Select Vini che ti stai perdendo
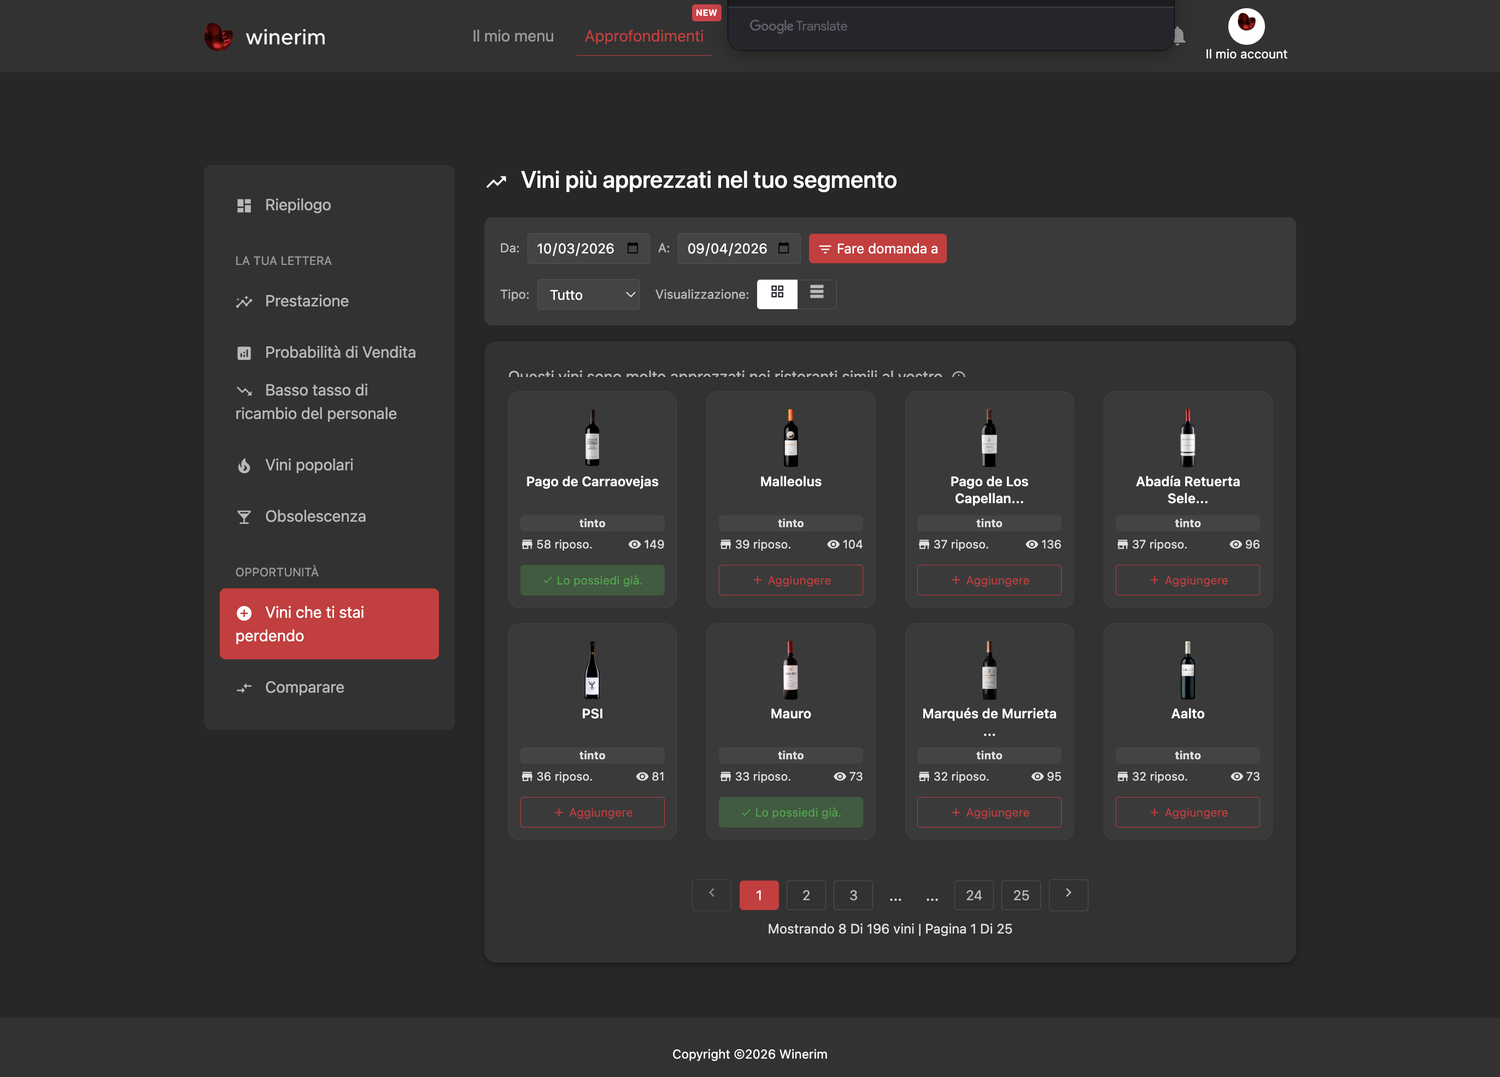Viewport: 1500px width, 1077px height. [x=329, y=624]
